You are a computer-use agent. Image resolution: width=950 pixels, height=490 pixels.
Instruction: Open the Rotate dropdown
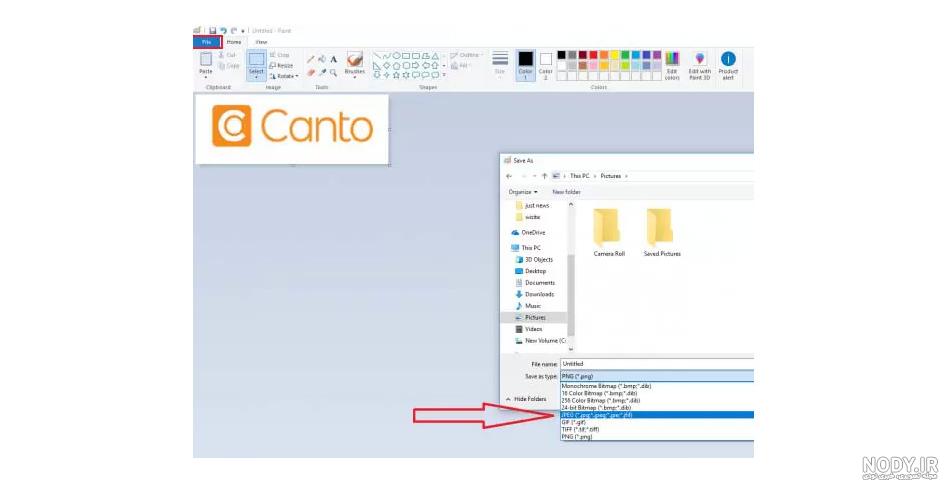pos(284,76)
